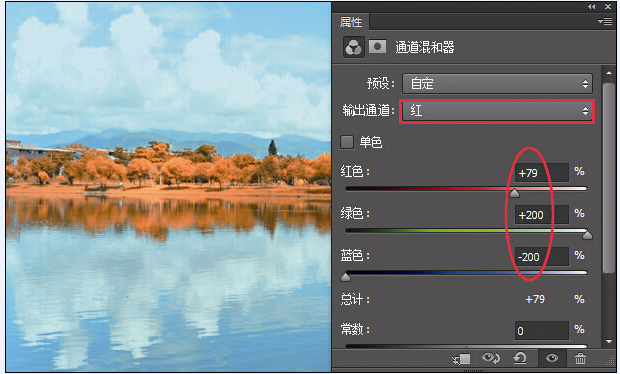Close the Properties panel
Screen dimensions: 620x374
608,7
